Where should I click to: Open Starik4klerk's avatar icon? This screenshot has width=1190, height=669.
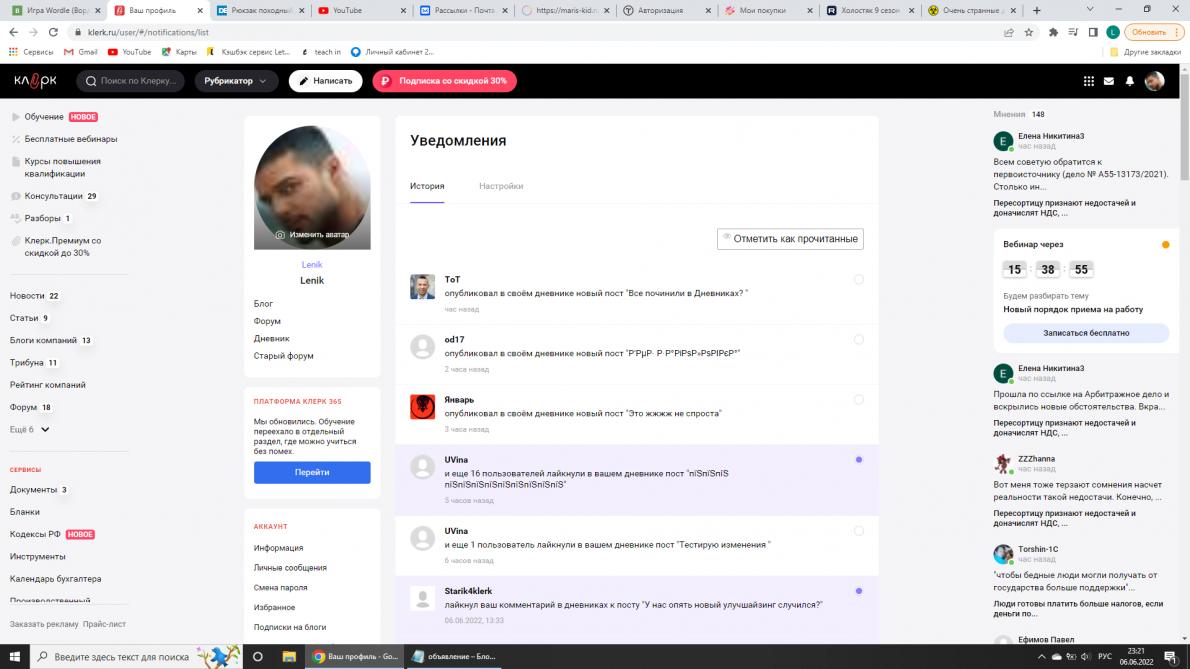click(x=422, y=598)
